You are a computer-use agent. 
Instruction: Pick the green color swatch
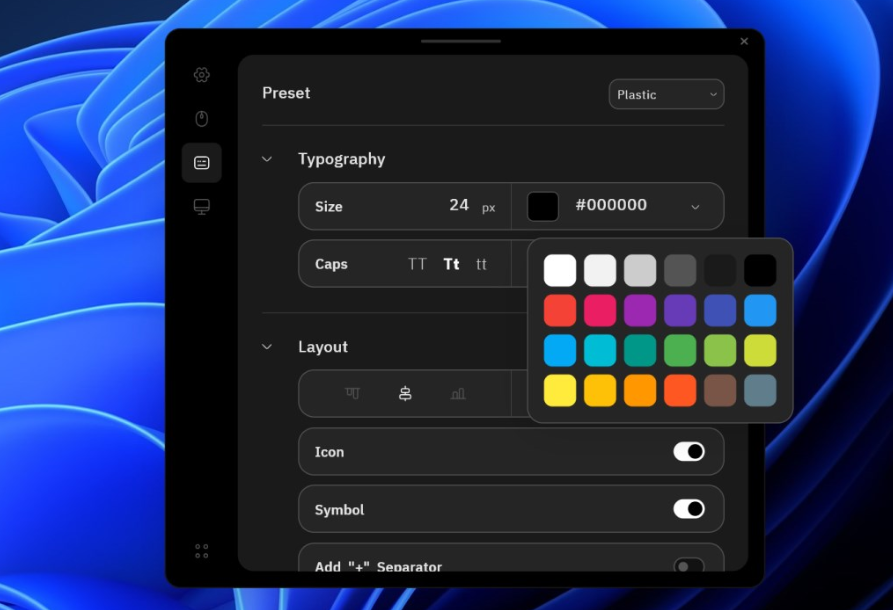pyautogui.click(x=680, y=350)
